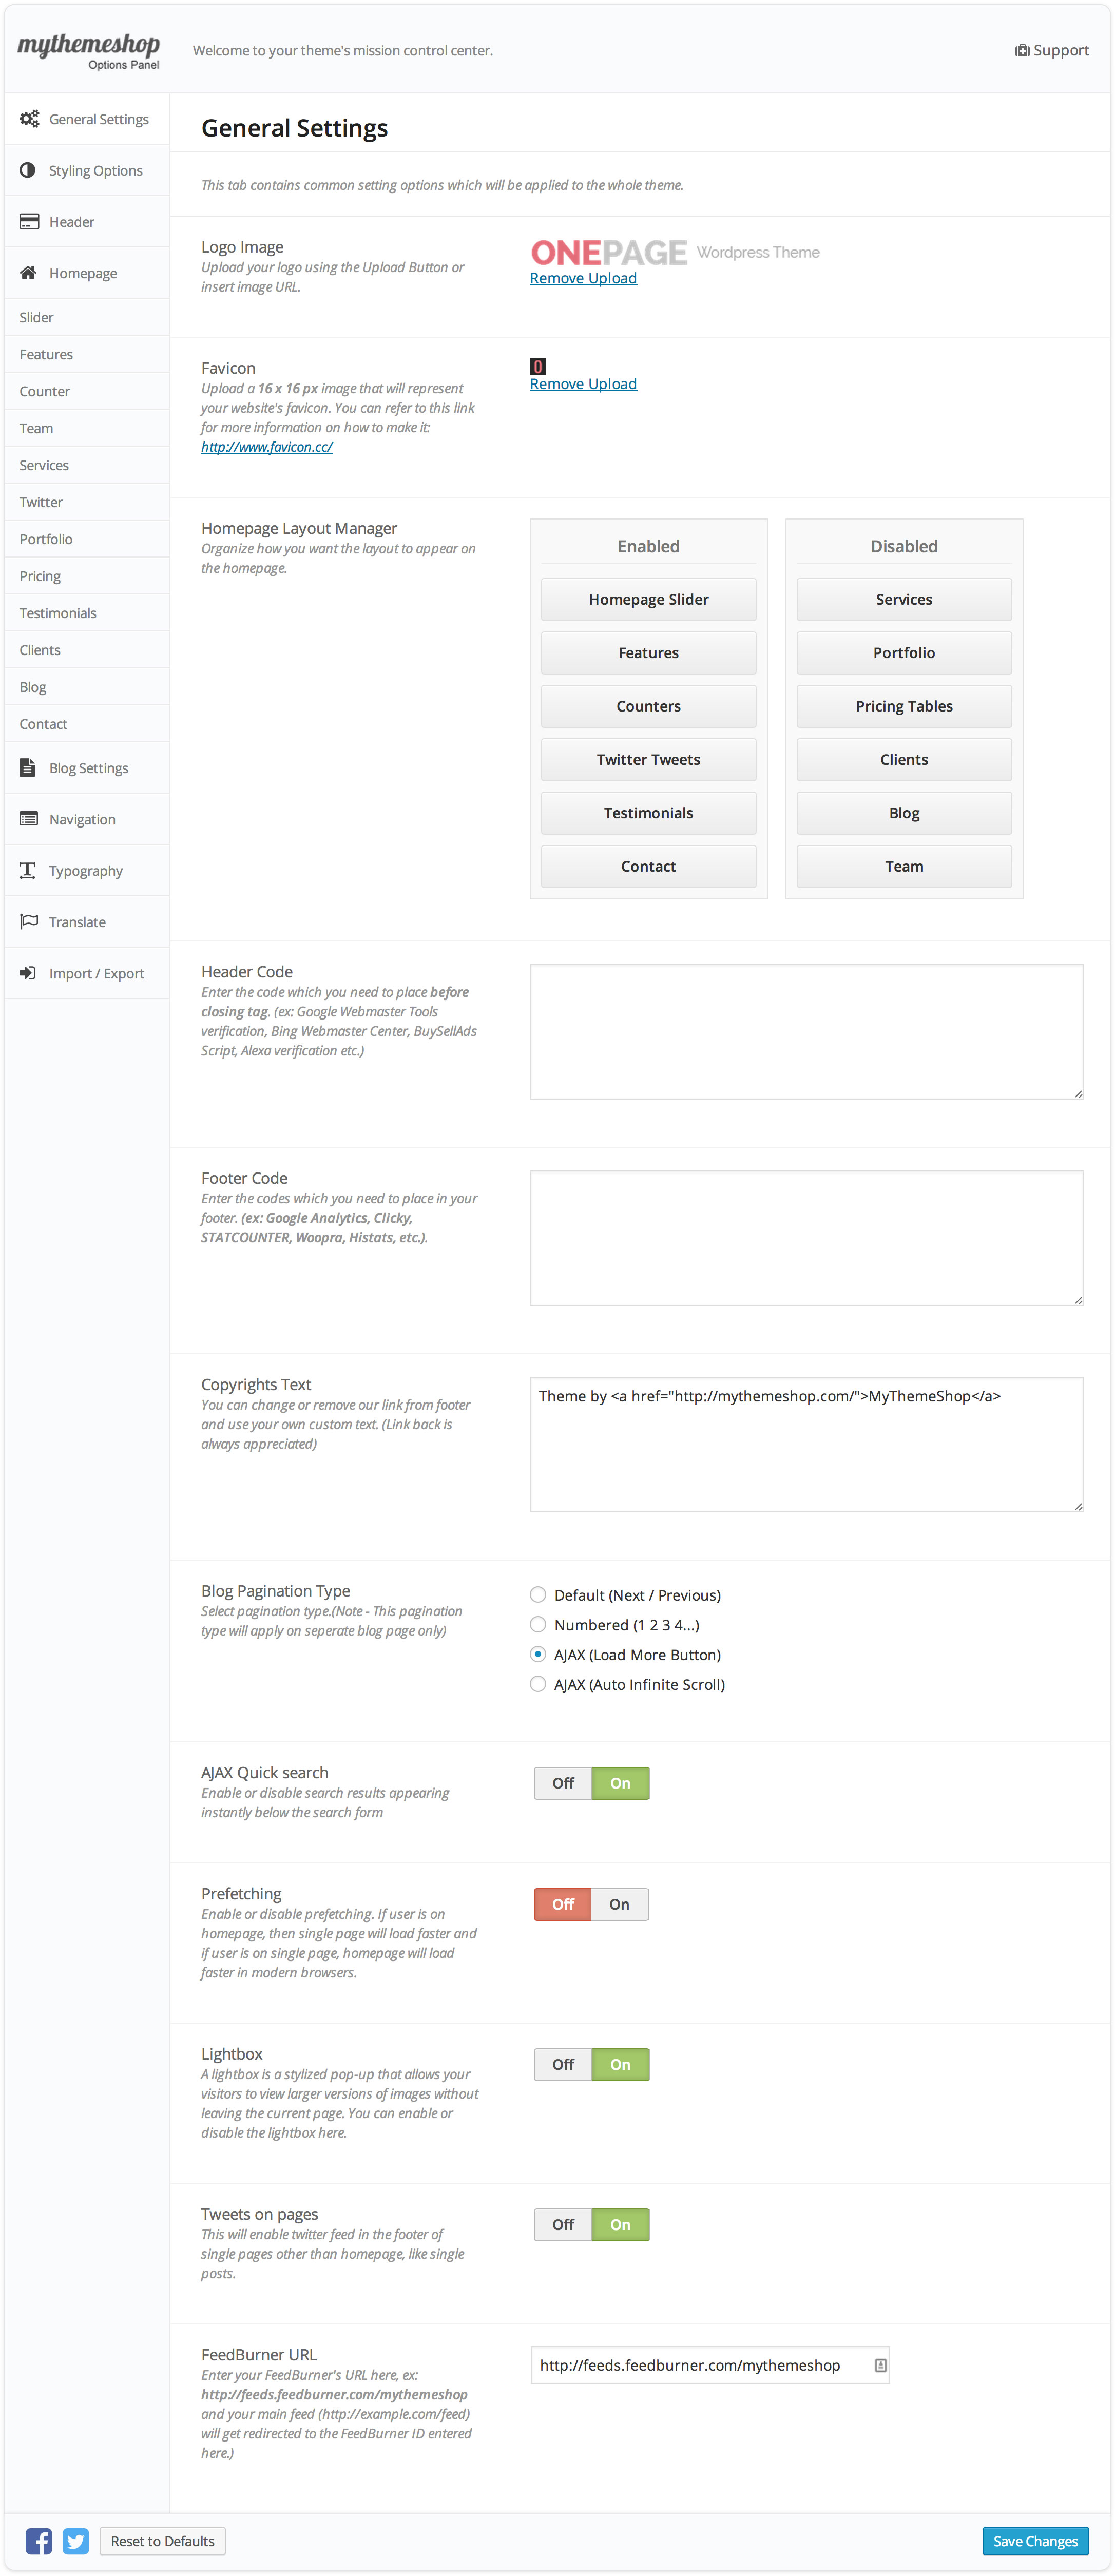Image resolution: width=1115 pixels, height=2576 pixels.
Task: Open the Contact submenu item
Action: [87, 724]
